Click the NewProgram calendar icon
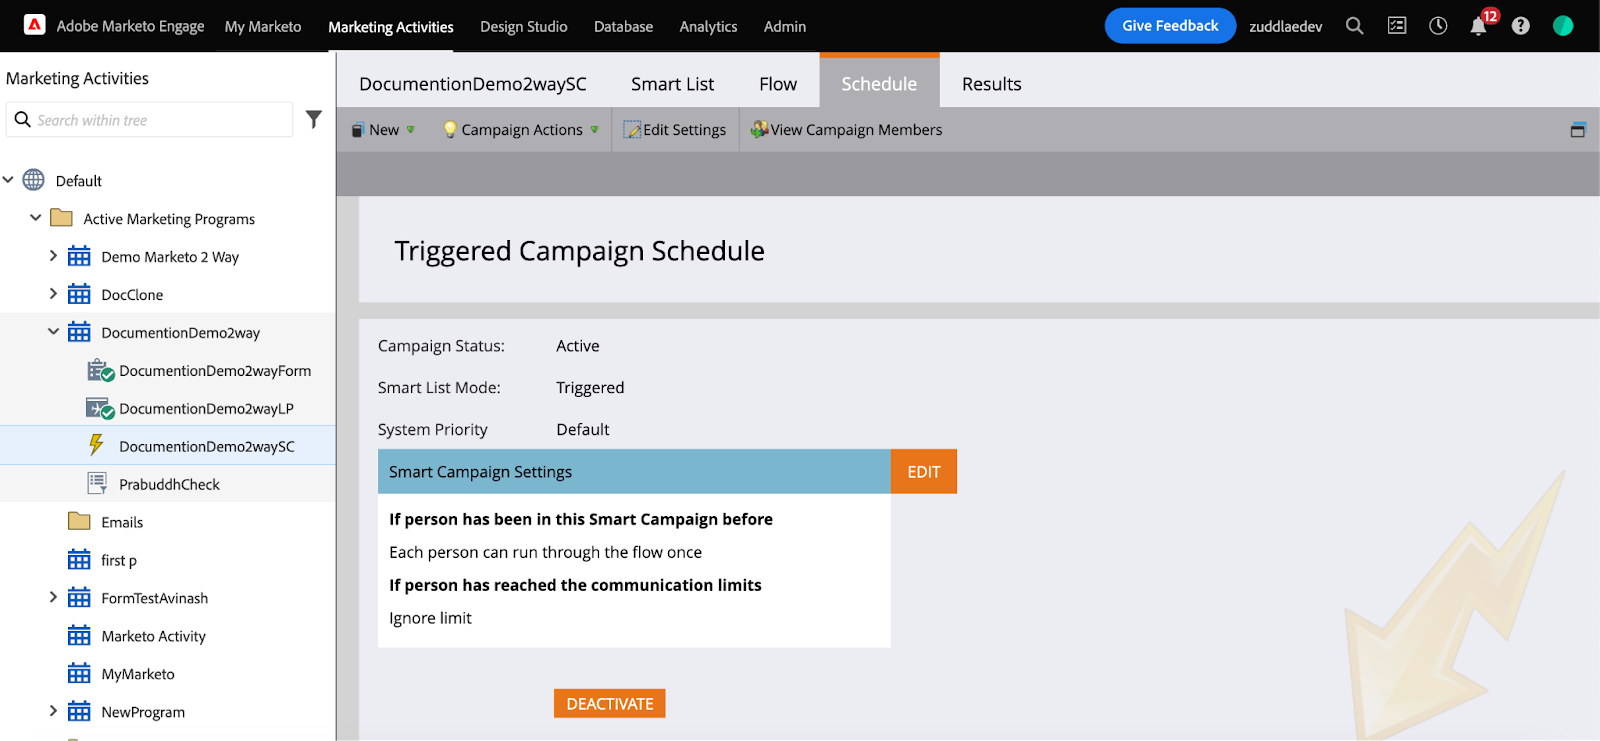The height and width of the screenshot is (741, 1600). click(79, 712)
